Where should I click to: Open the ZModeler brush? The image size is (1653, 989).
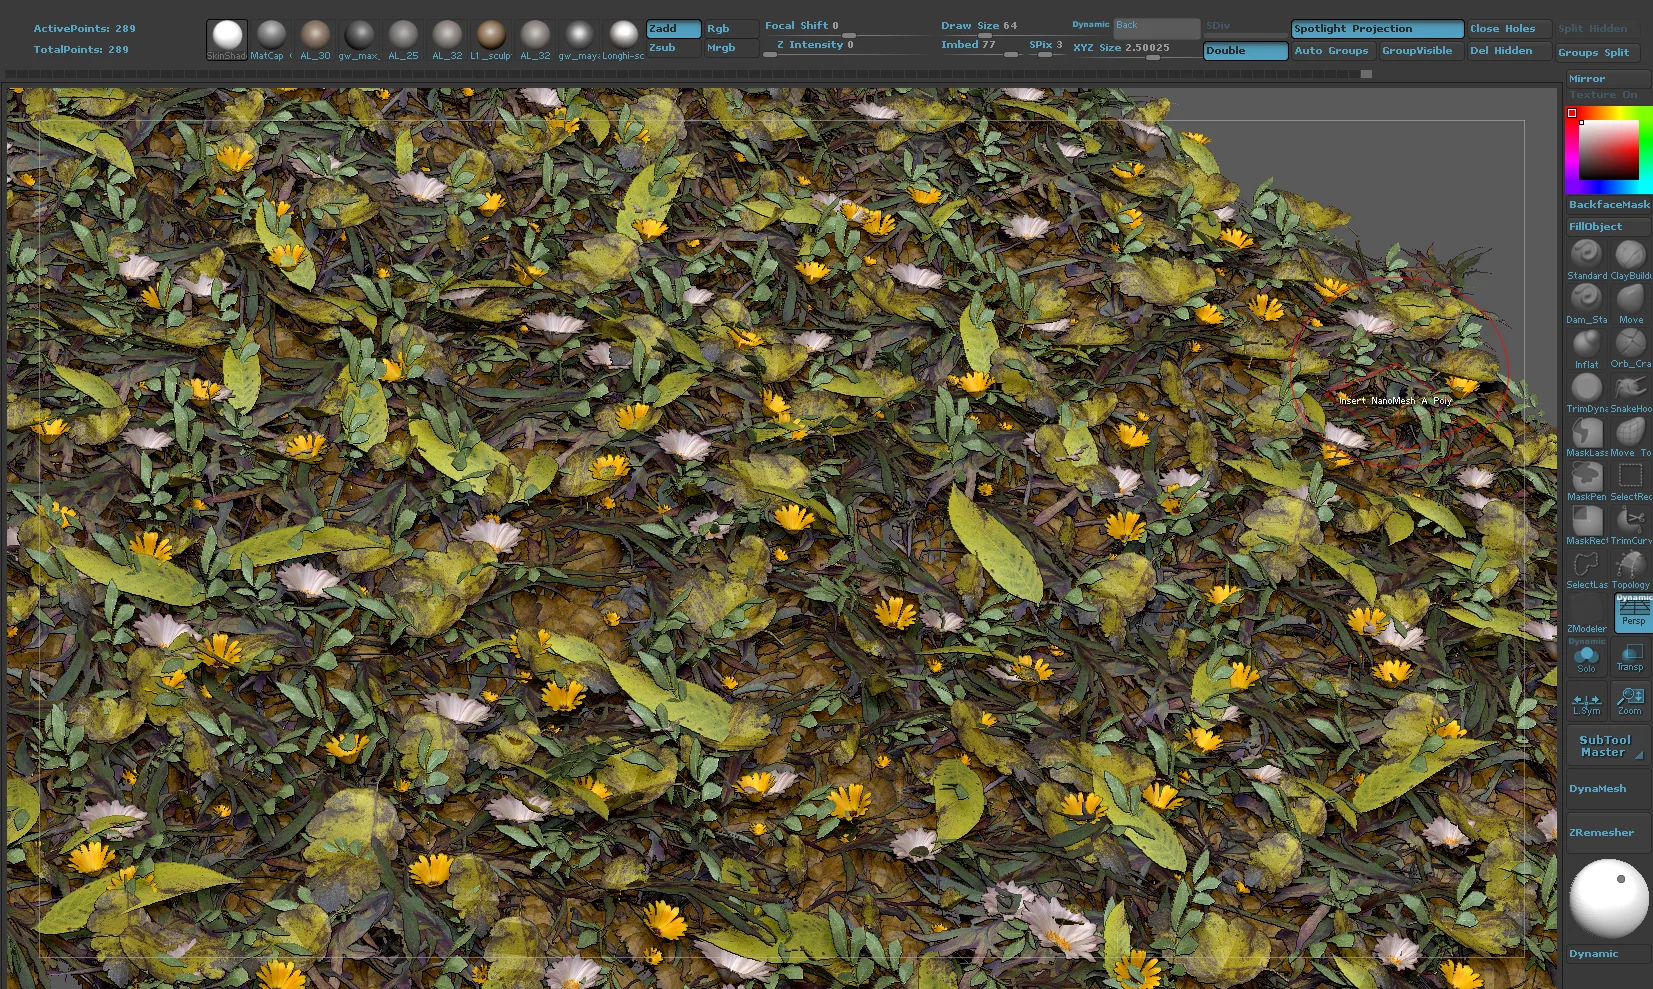(x=1586, y=610)
